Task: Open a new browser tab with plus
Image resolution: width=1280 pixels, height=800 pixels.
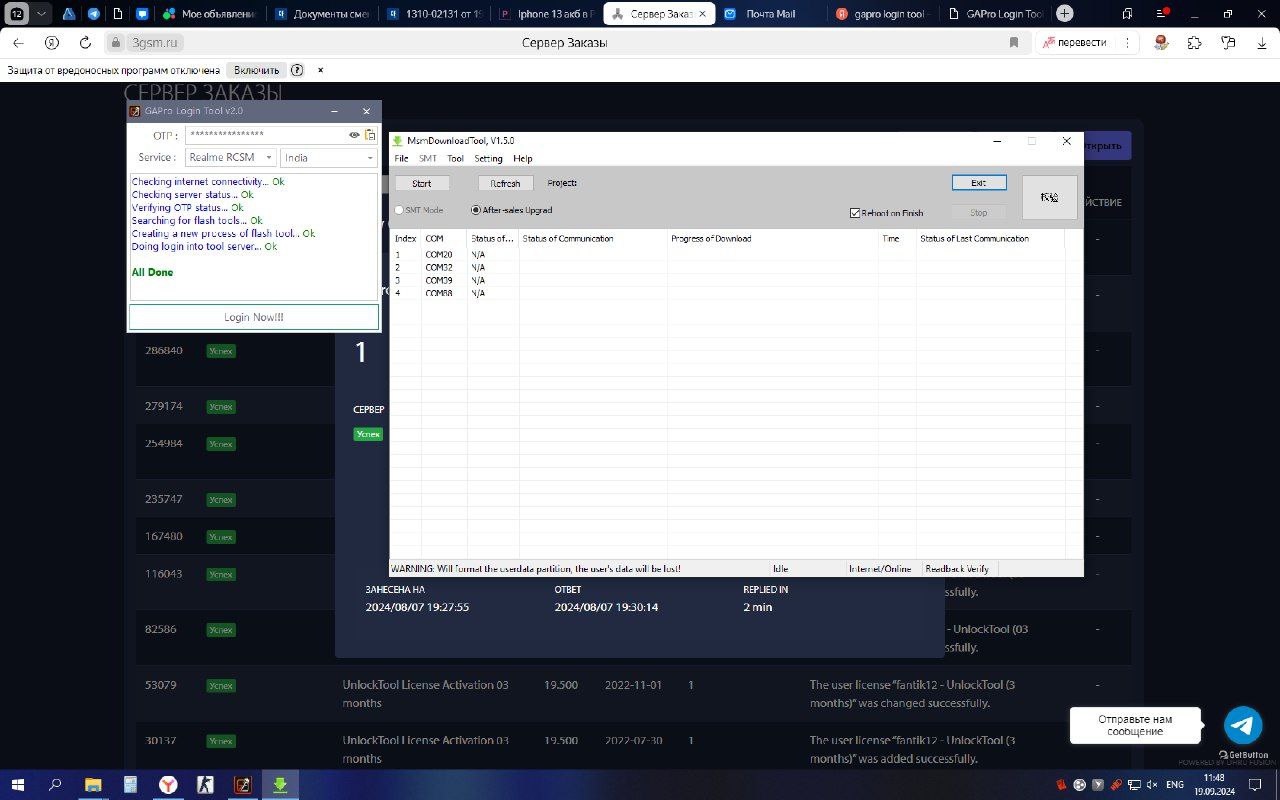Action: [1065, 14]
